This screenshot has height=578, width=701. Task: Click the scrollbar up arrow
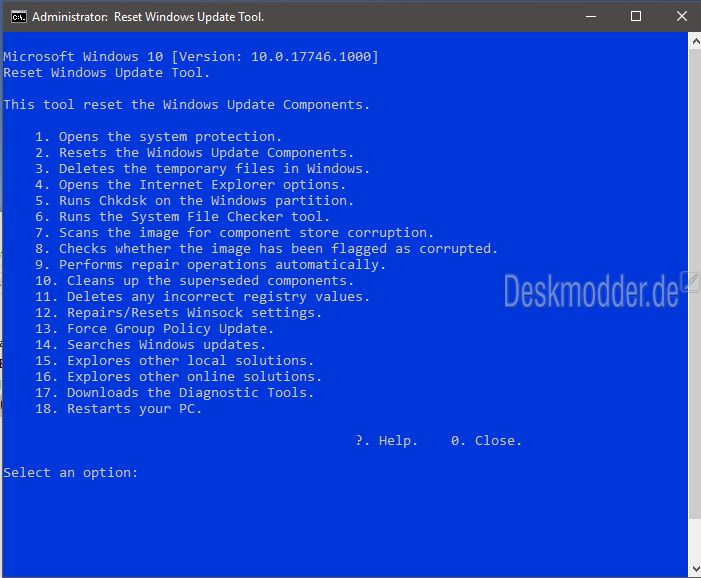[x=695, y=42]
